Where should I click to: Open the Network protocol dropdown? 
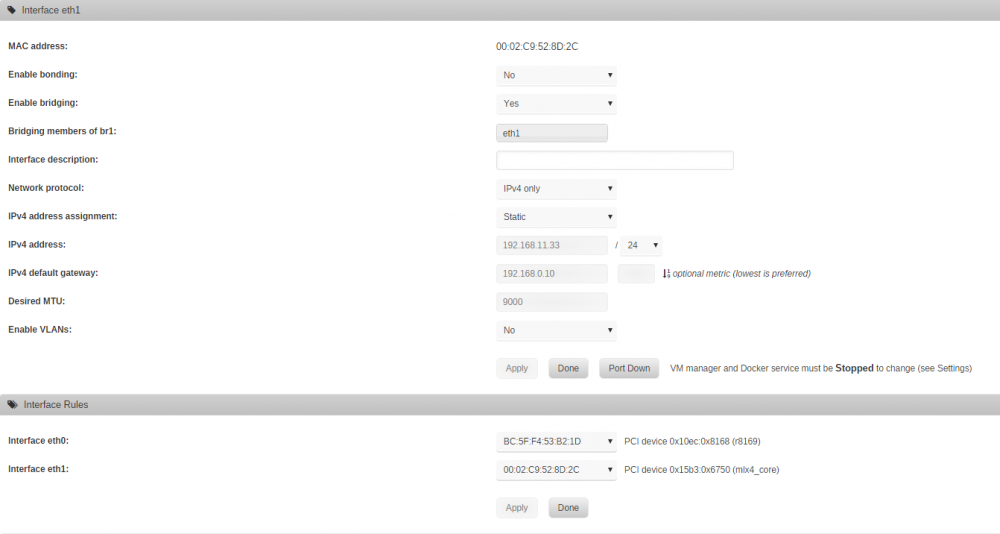(x=556, y=189)
